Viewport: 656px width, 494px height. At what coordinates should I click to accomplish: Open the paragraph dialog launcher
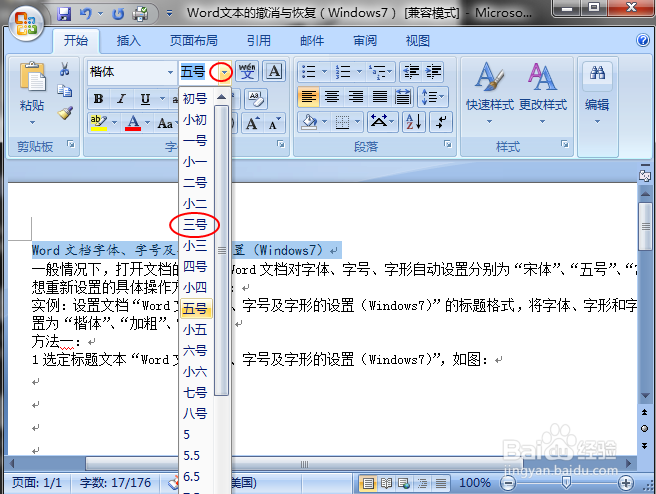point(448,144)
